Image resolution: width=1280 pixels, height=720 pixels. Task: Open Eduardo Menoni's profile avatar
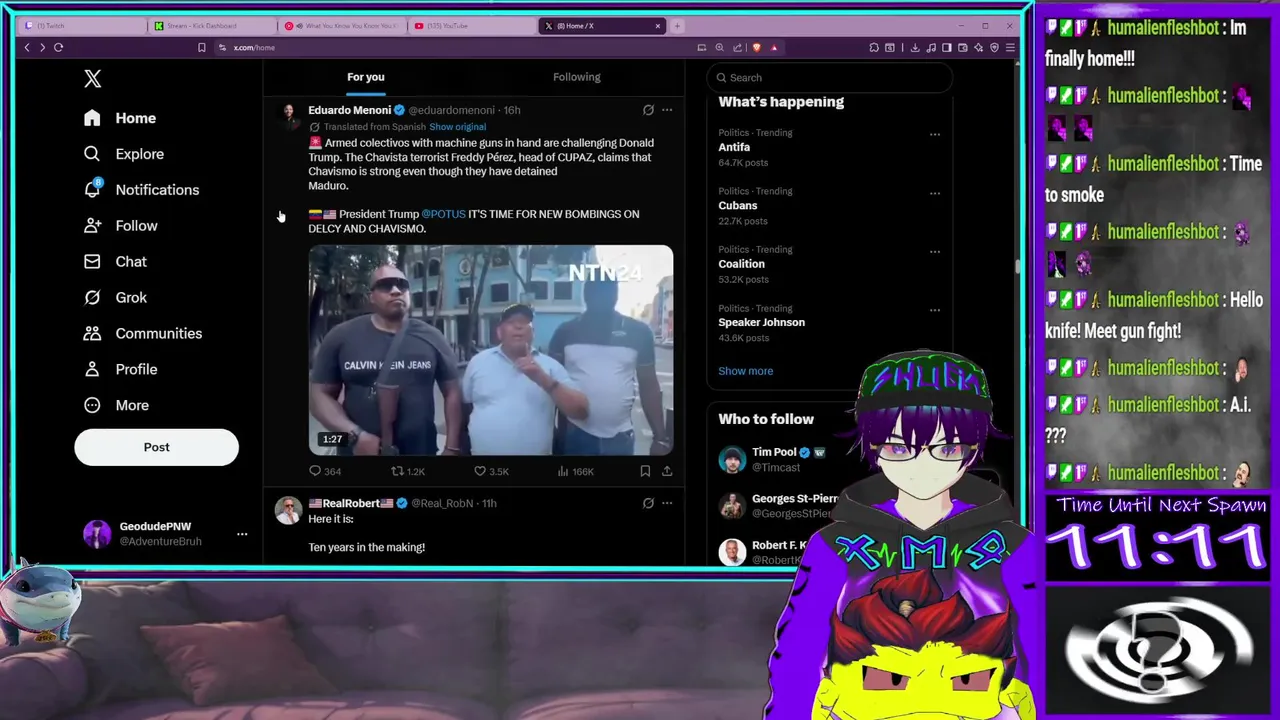click(288, 115)
